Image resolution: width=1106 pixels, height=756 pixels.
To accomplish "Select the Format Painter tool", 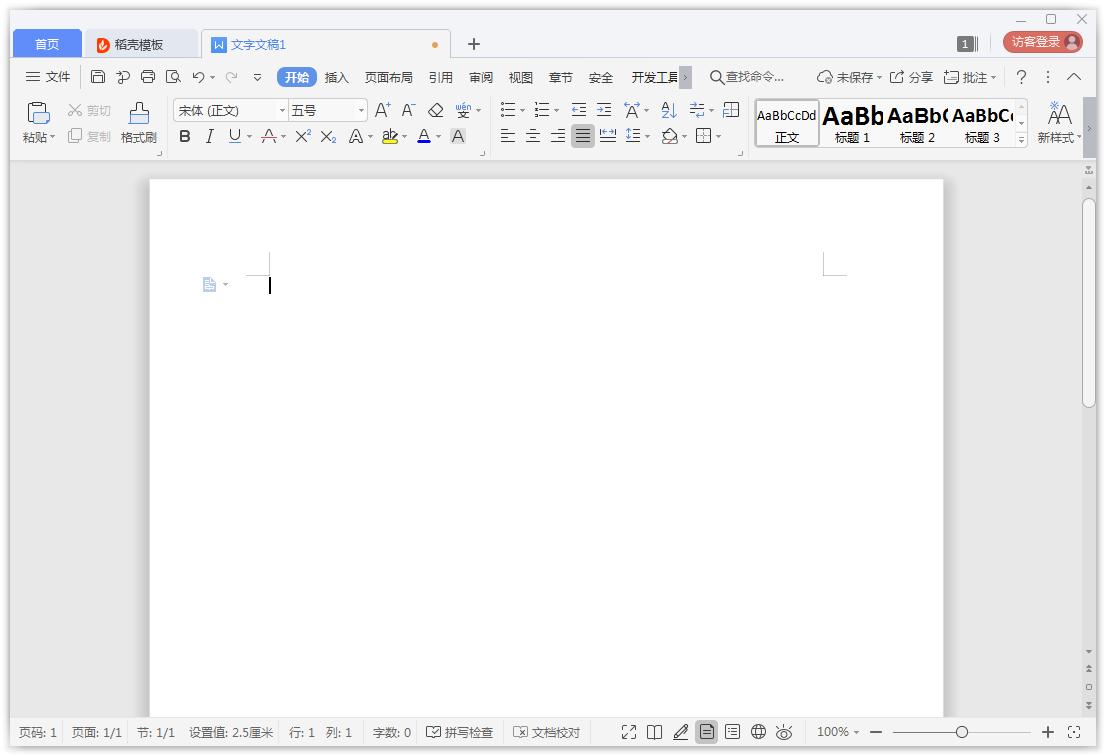I will [139, 122].
